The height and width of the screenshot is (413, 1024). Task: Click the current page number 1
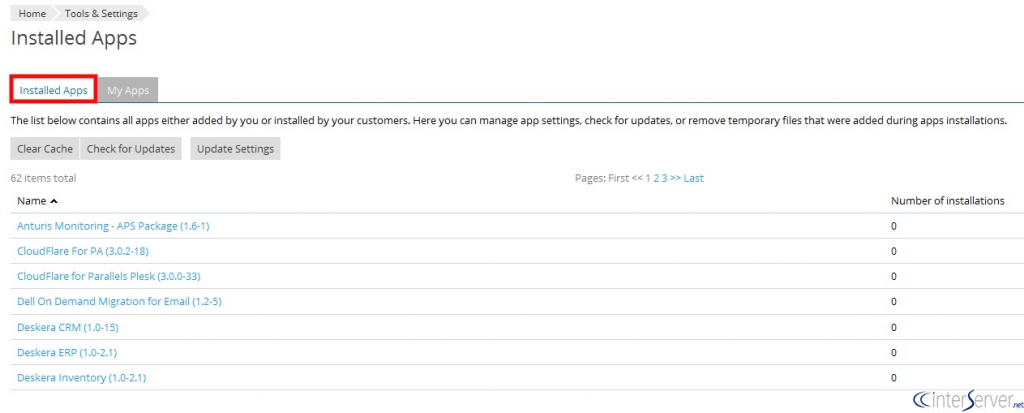pos(648,178)
